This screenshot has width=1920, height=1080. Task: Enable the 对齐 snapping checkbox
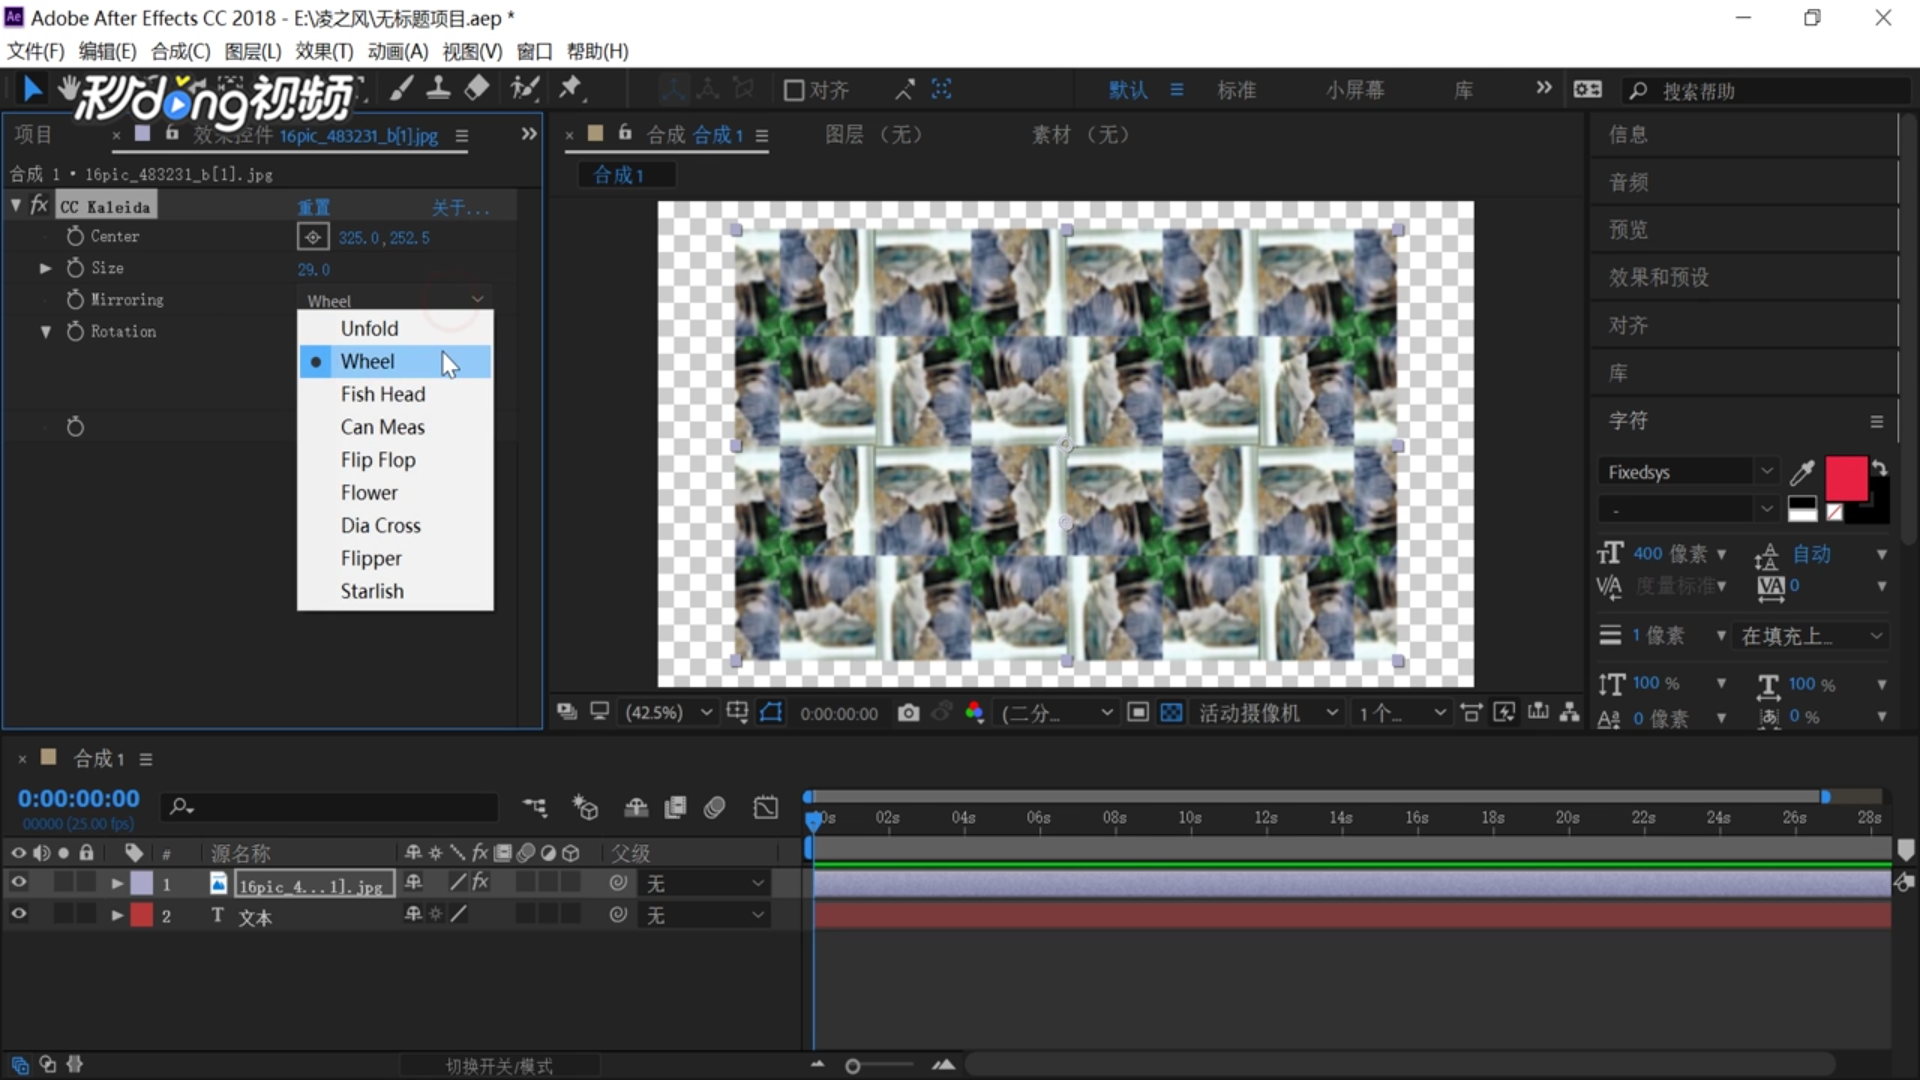(x=794, y=91)
